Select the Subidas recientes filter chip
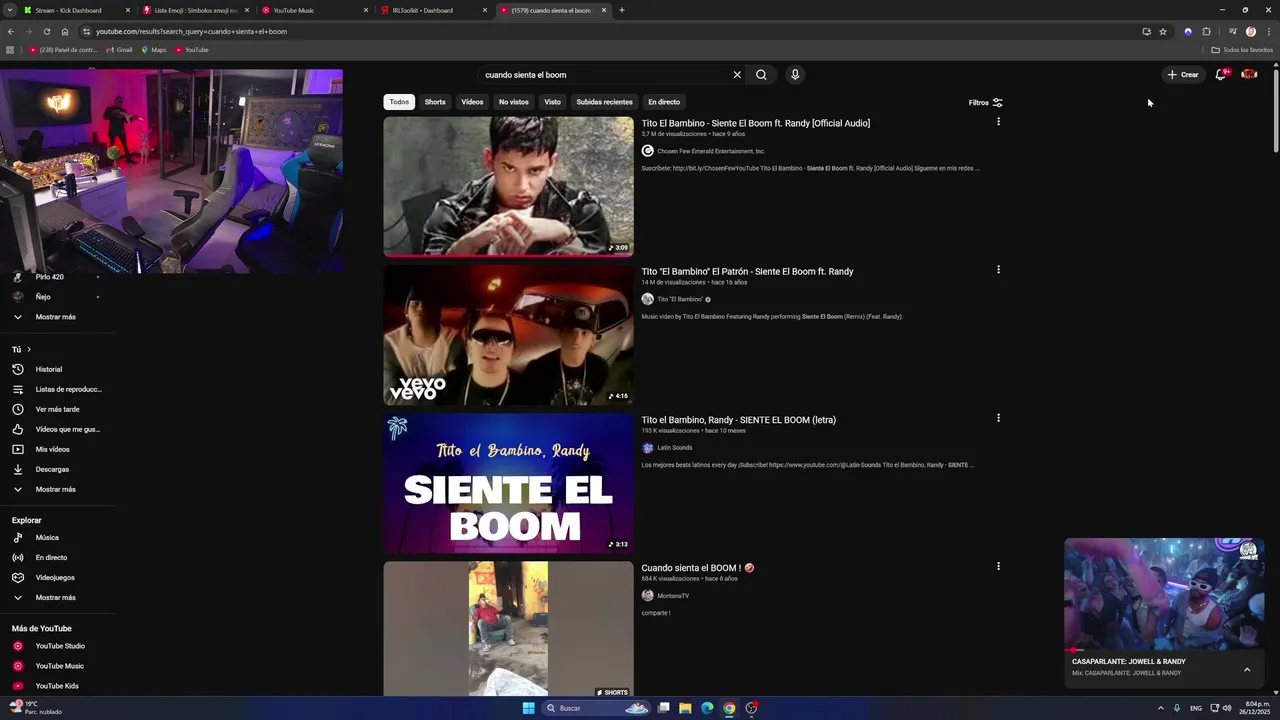1280x720 pixels. (604, 102)
